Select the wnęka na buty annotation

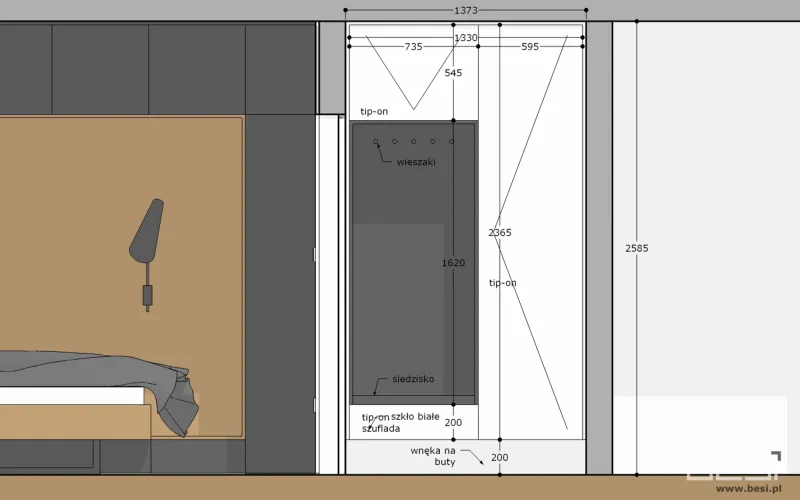click(x=433, y=456)
